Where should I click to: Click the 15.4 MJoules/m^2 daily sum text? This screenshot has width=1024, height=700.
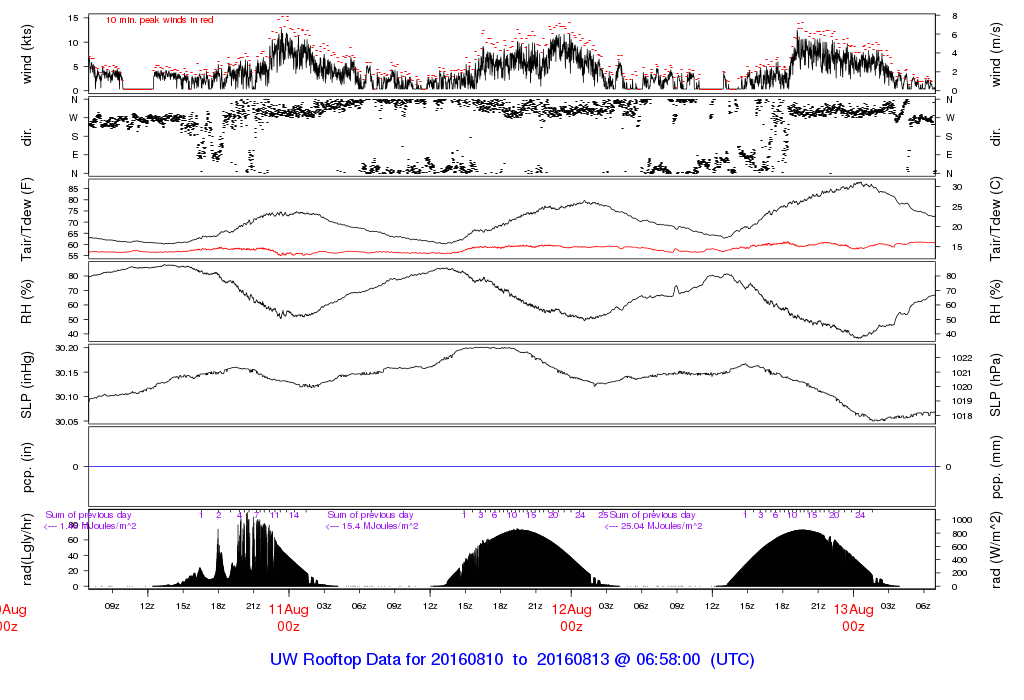(x=372, y=526)
